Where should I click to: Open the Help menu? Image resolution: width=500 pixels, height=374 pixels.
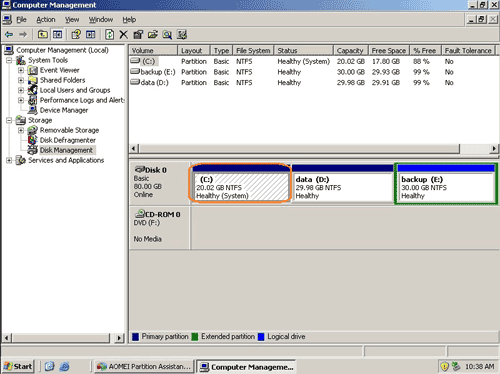pyautogui.click(x=129, y=20)
